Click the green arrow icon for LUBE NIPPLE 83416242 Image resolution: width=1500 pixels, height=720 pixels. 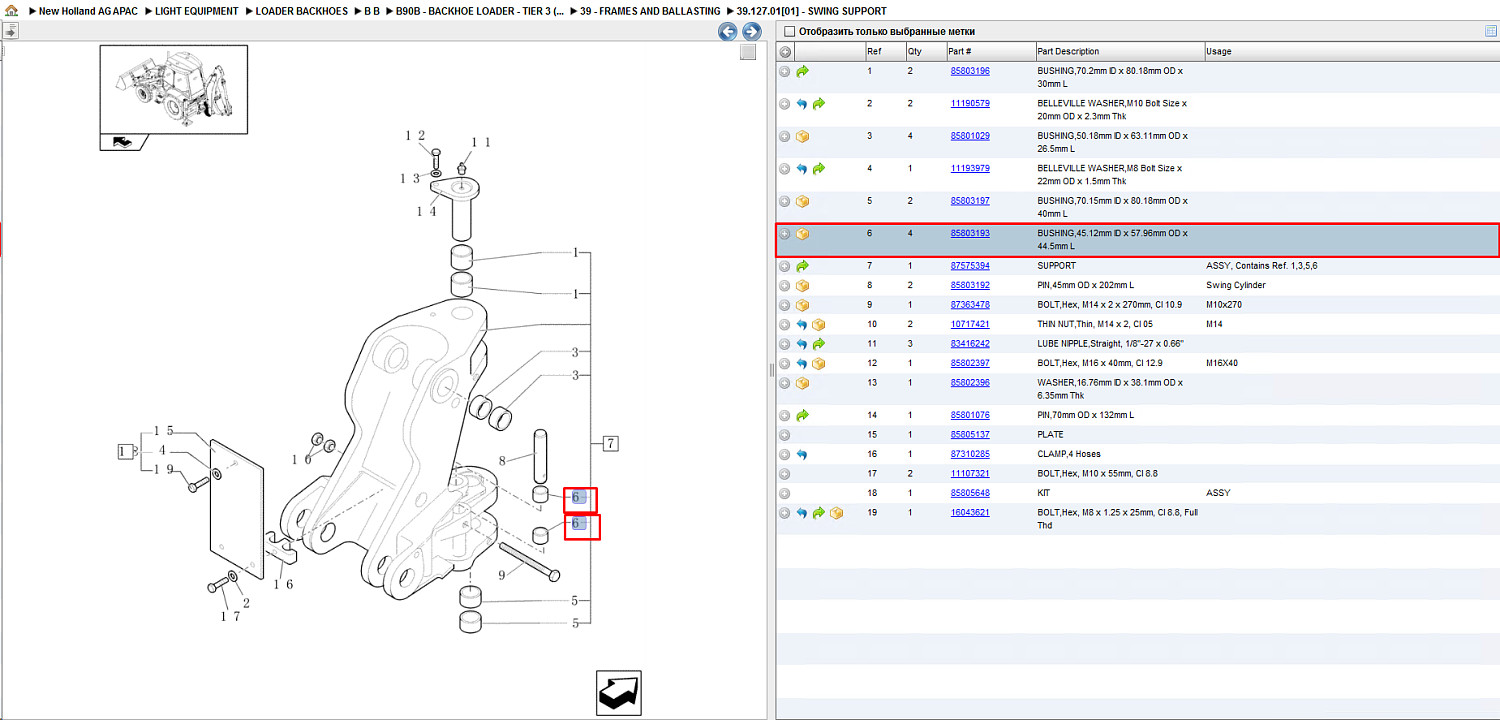coord(819,344)
